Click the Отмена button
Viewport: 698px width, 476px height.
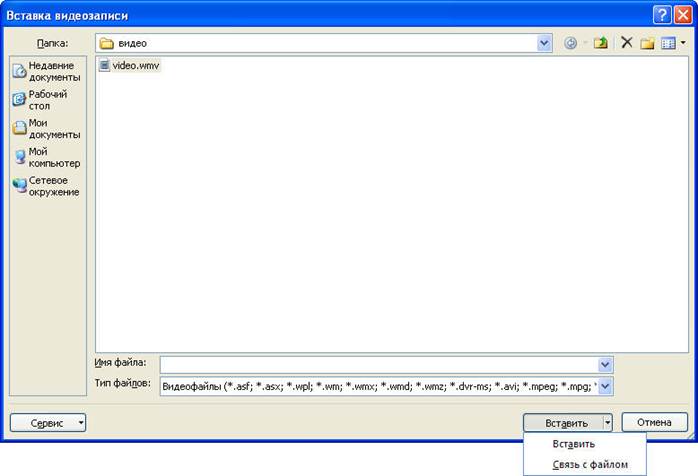[654, 422]
